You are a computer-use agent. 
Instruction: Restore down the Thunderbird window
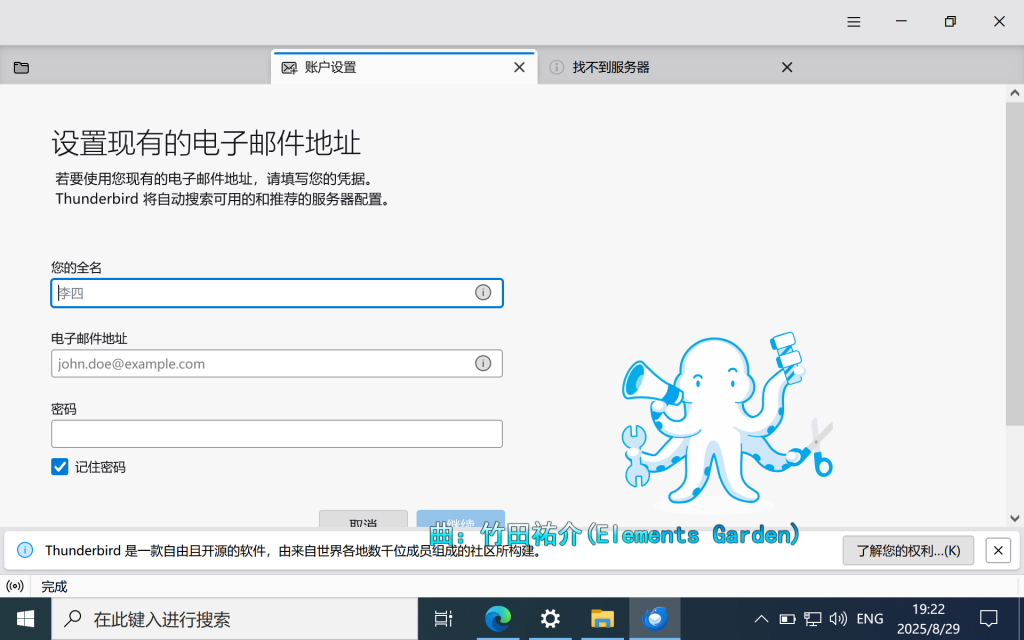point(950,22)
